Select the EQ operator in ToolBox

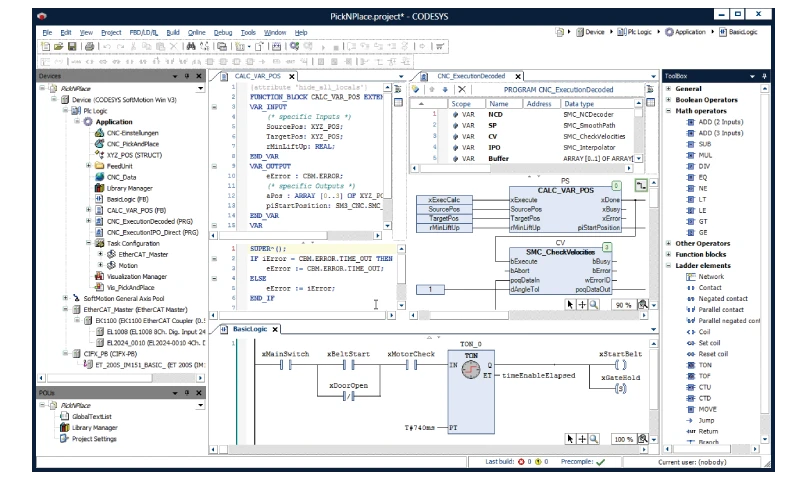[697, 178]
